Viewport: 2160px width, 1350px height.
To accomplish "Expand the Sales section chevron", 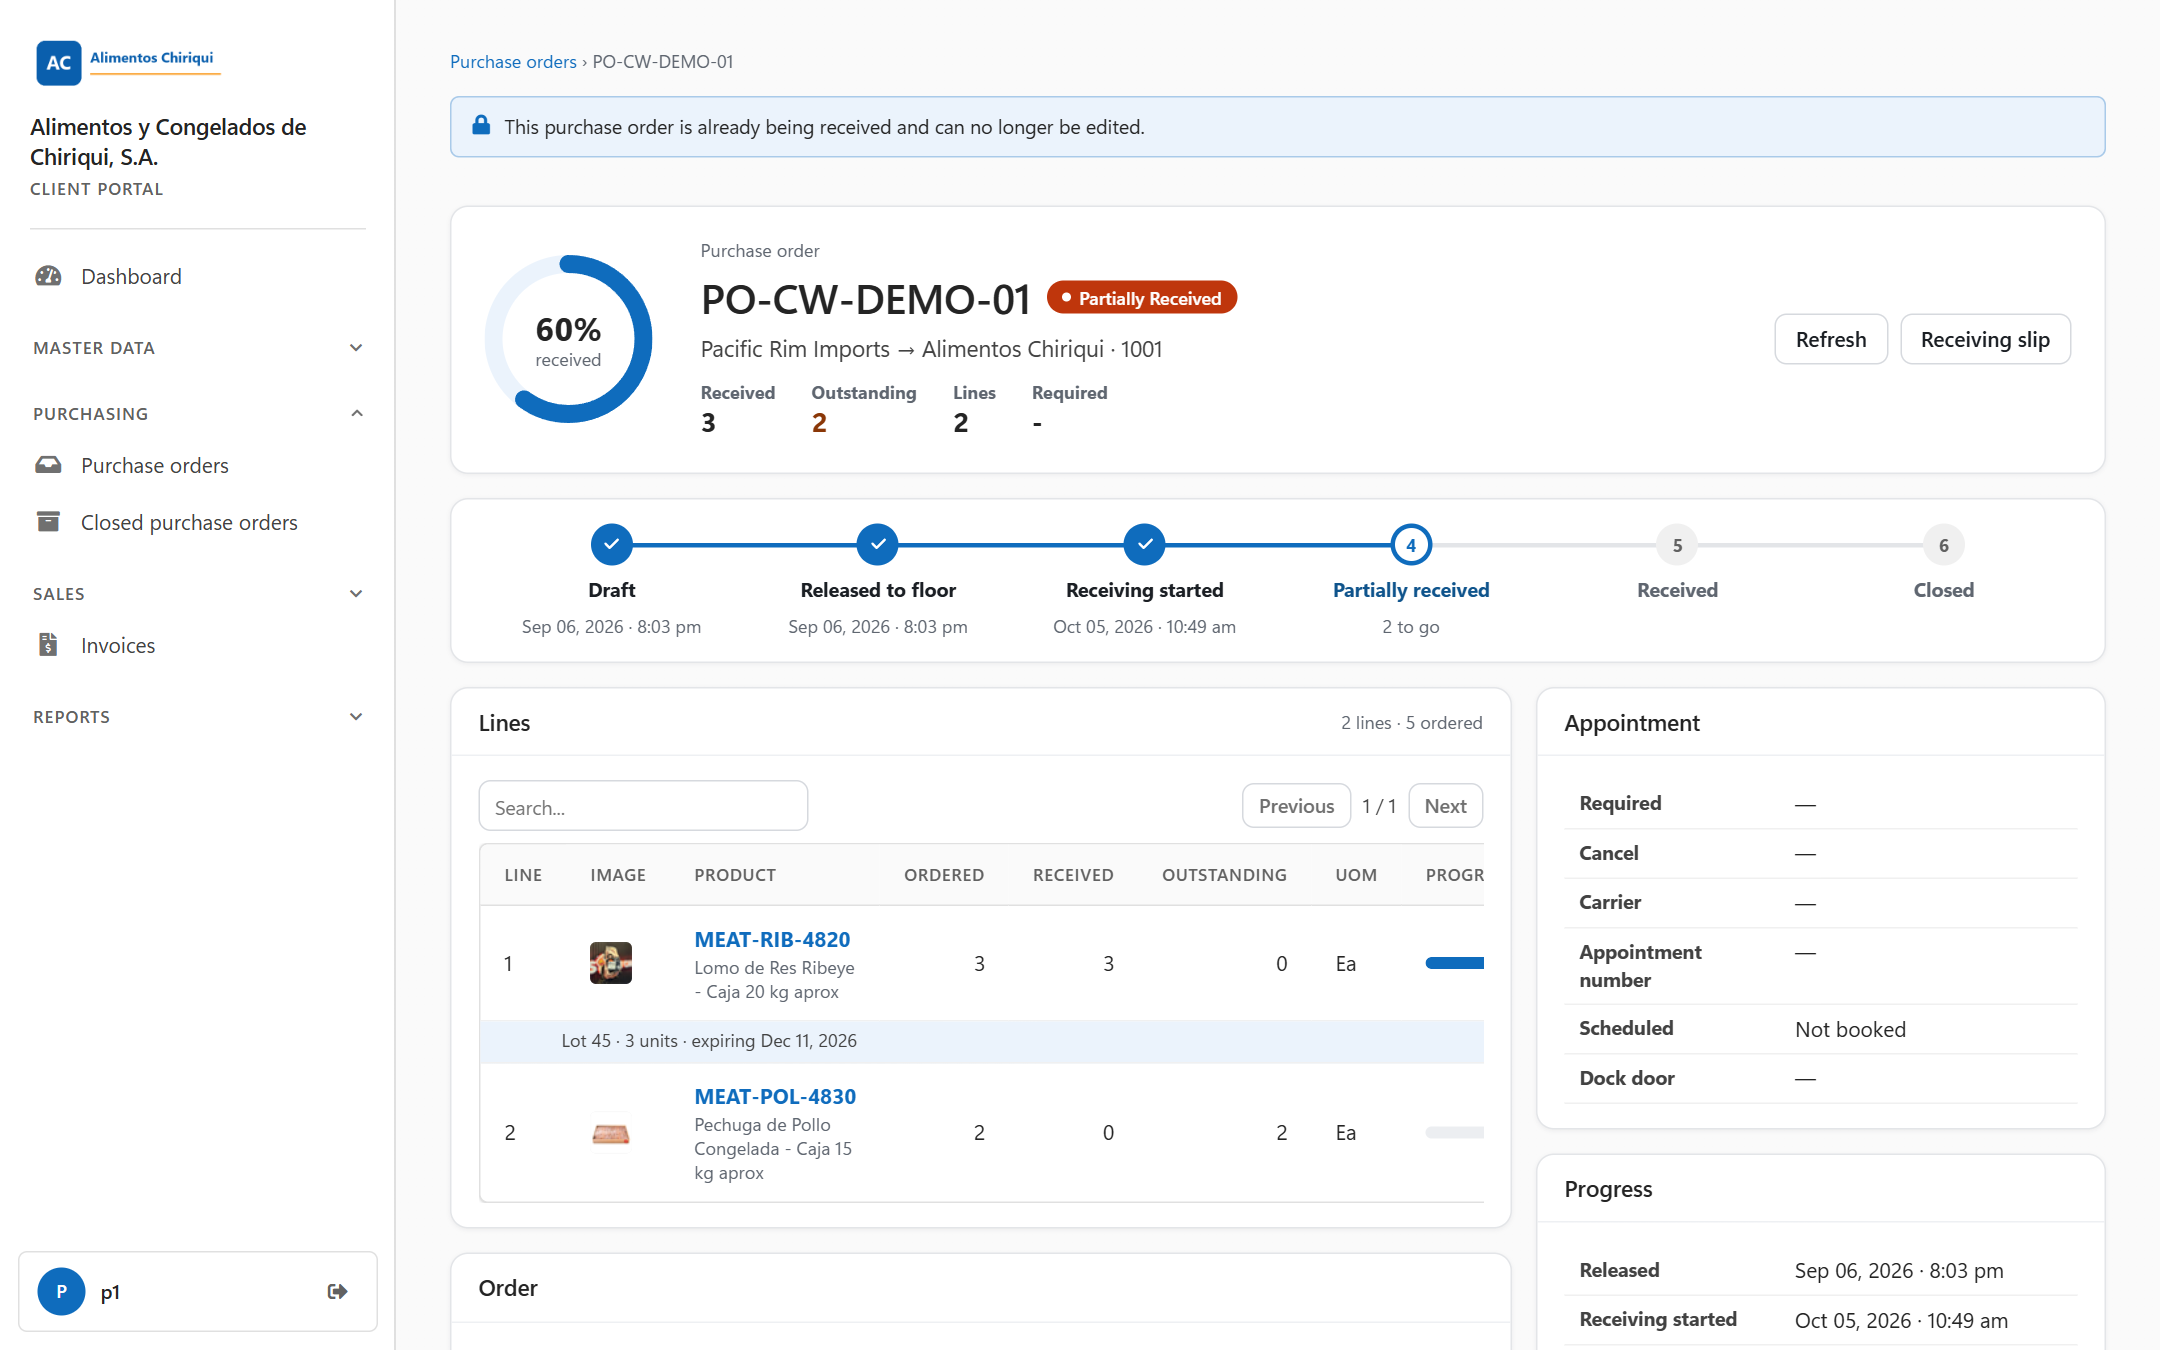I will [x=356, y=593].
